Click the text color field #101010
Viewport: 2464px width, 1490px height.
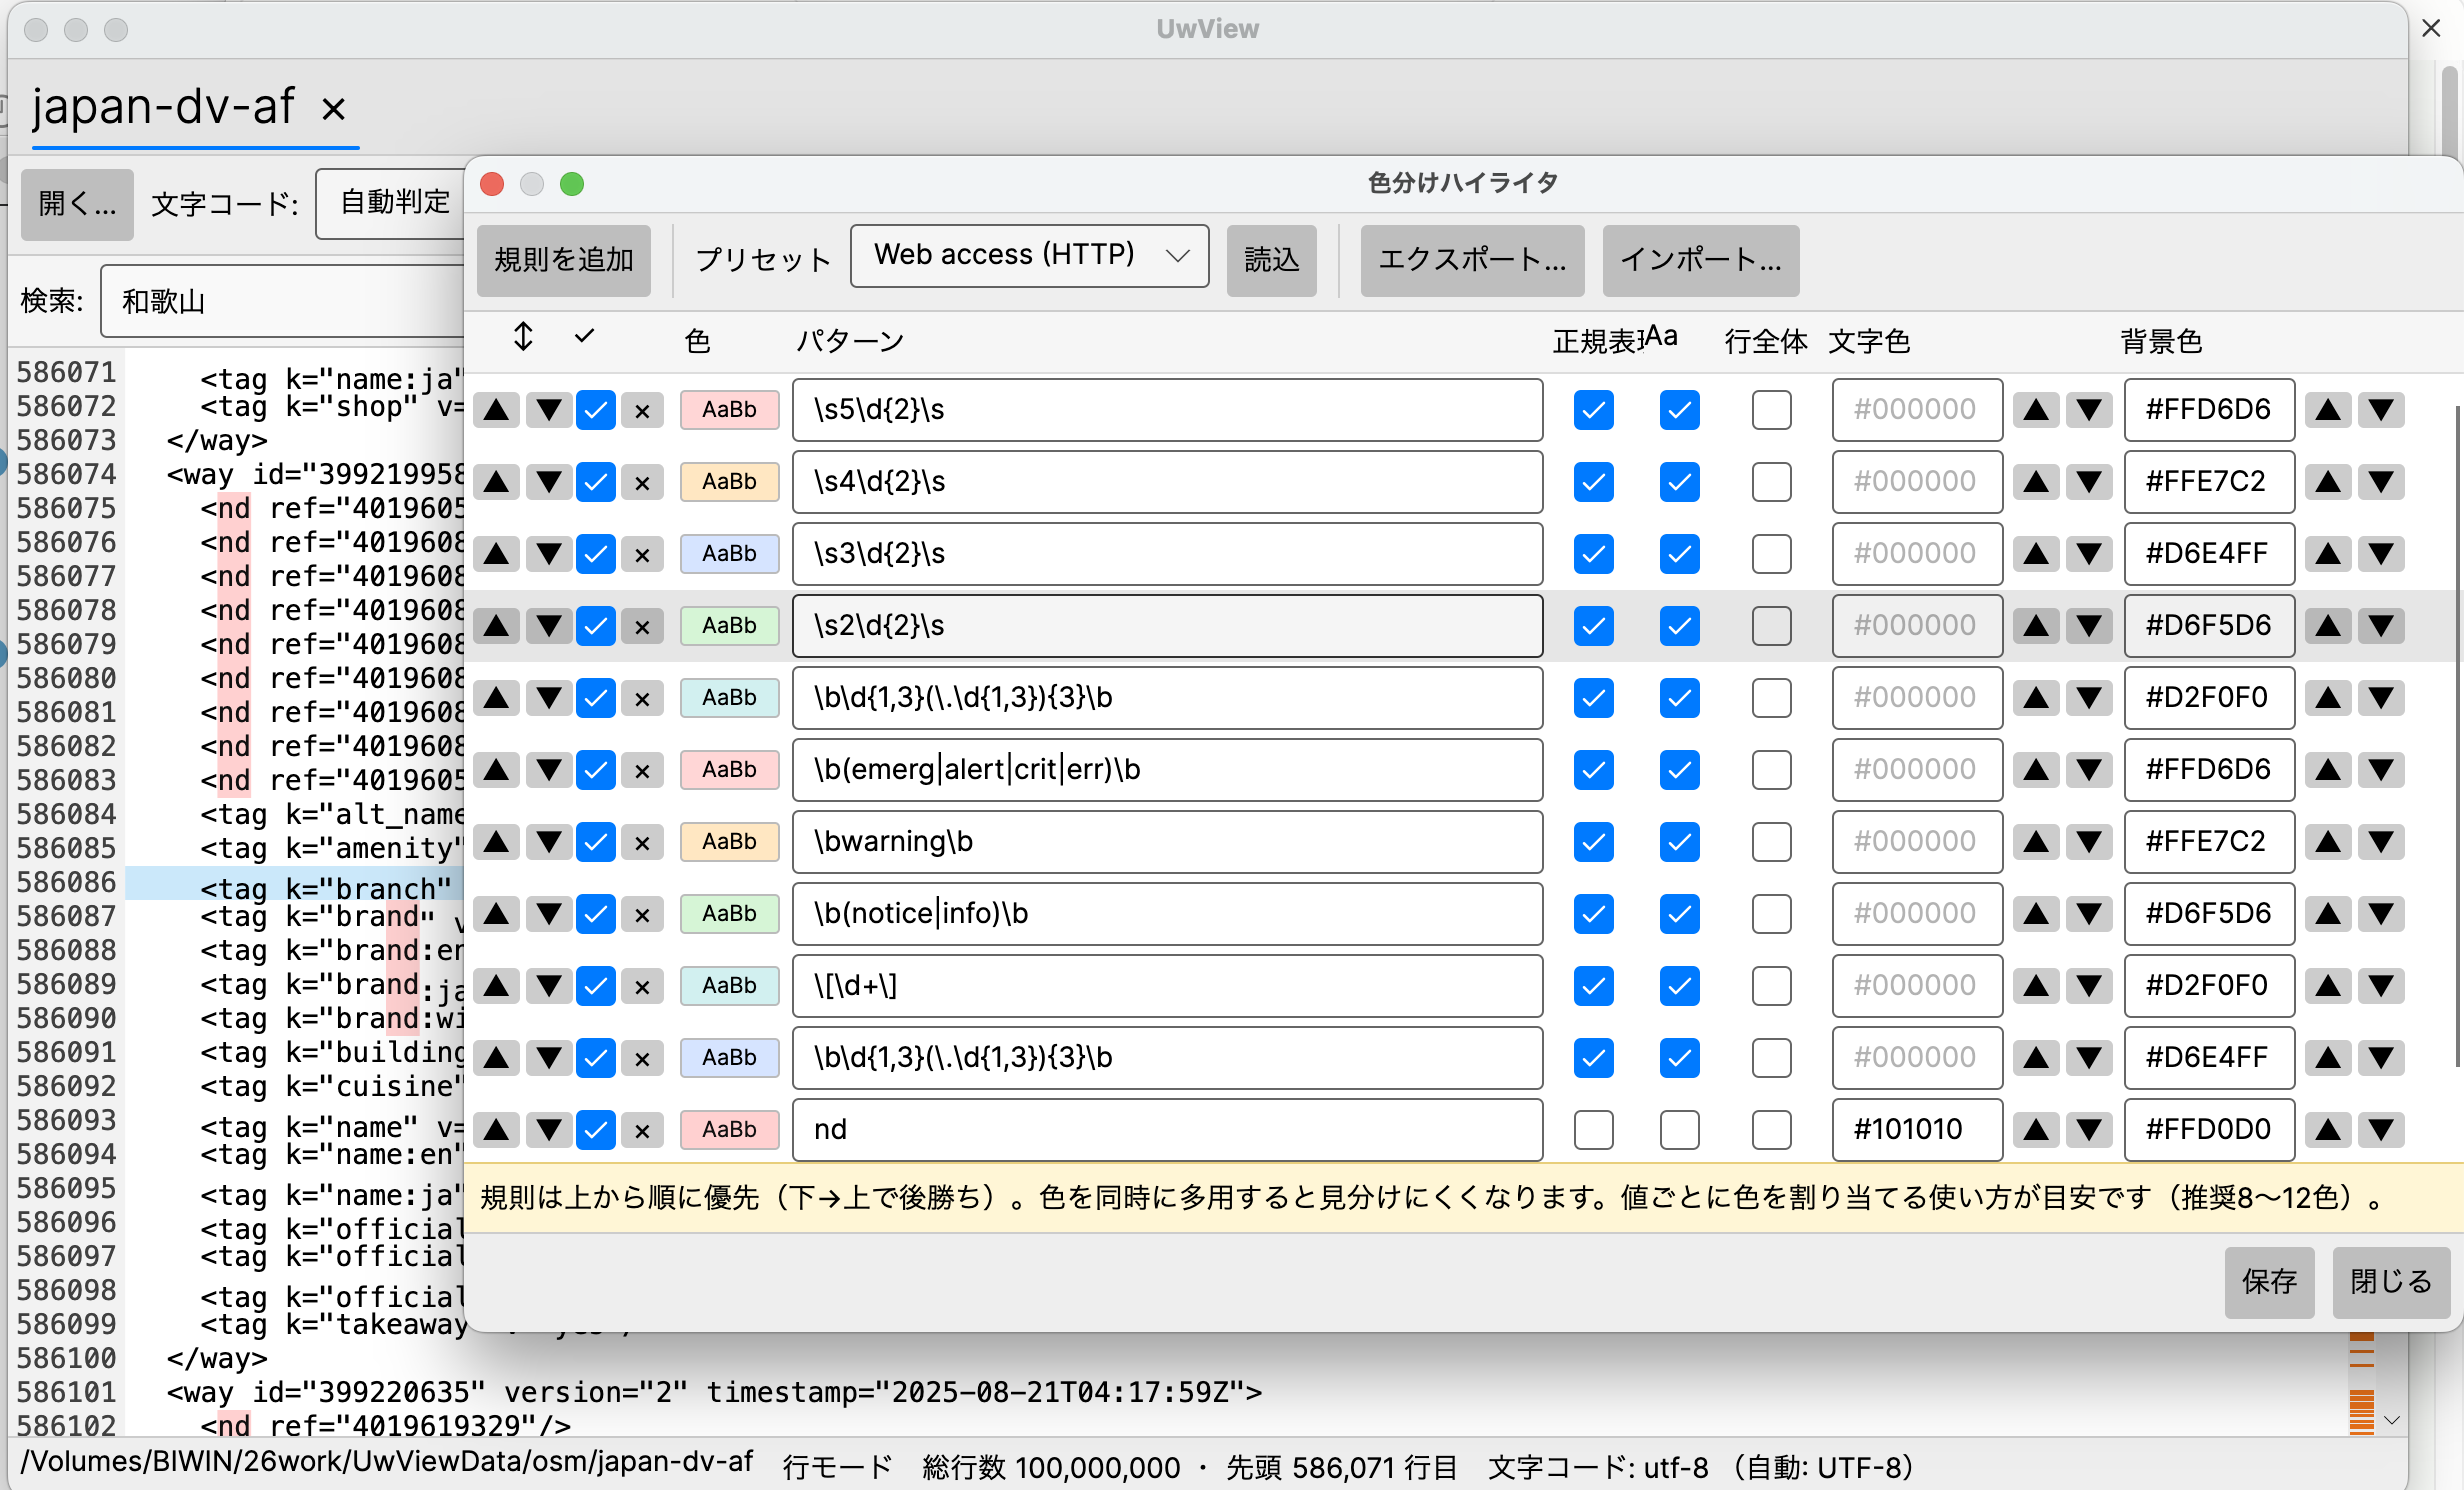[x=1917, y=1130]
